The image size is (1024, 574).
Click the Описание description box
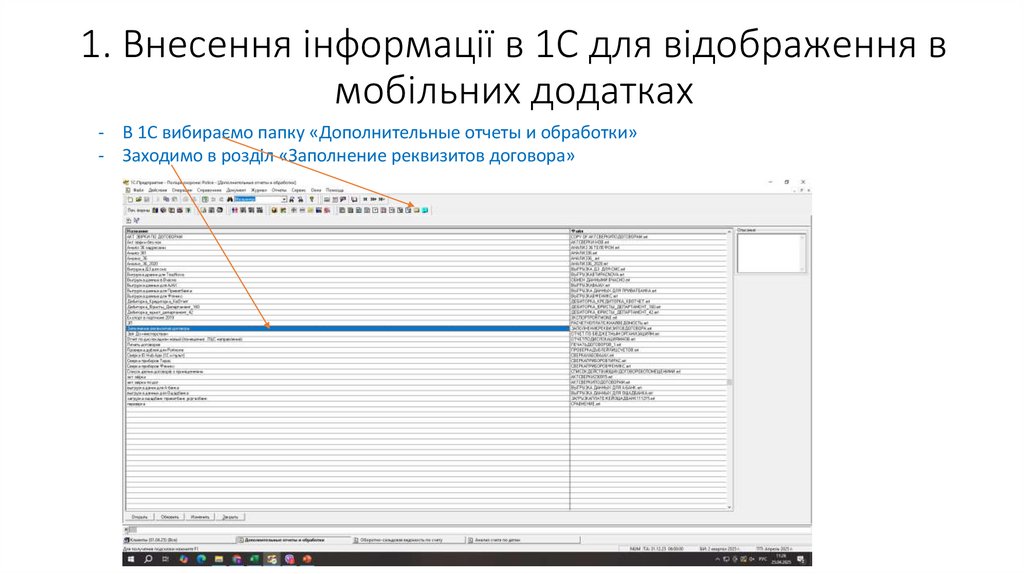pyautogui.click(x=771, y=253)
